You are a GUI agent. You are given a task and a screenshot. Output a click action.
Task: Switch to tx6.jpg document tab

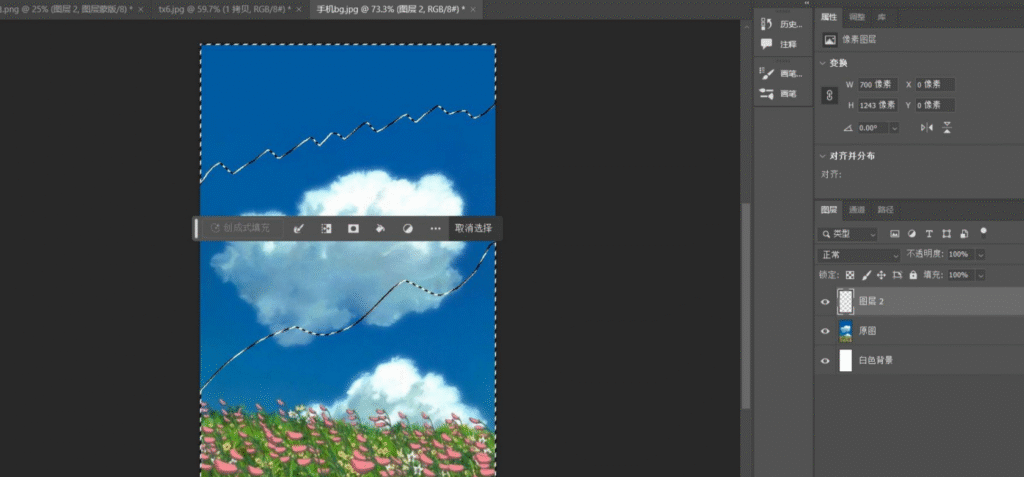click(x=225, y=10)
